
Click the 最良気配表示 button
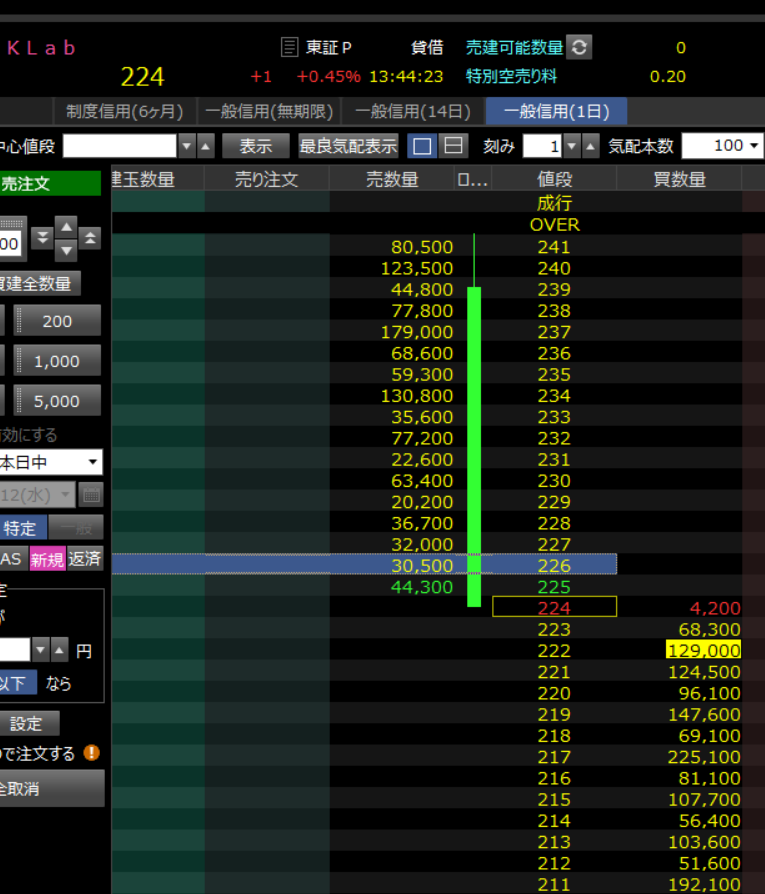[348, 146]
